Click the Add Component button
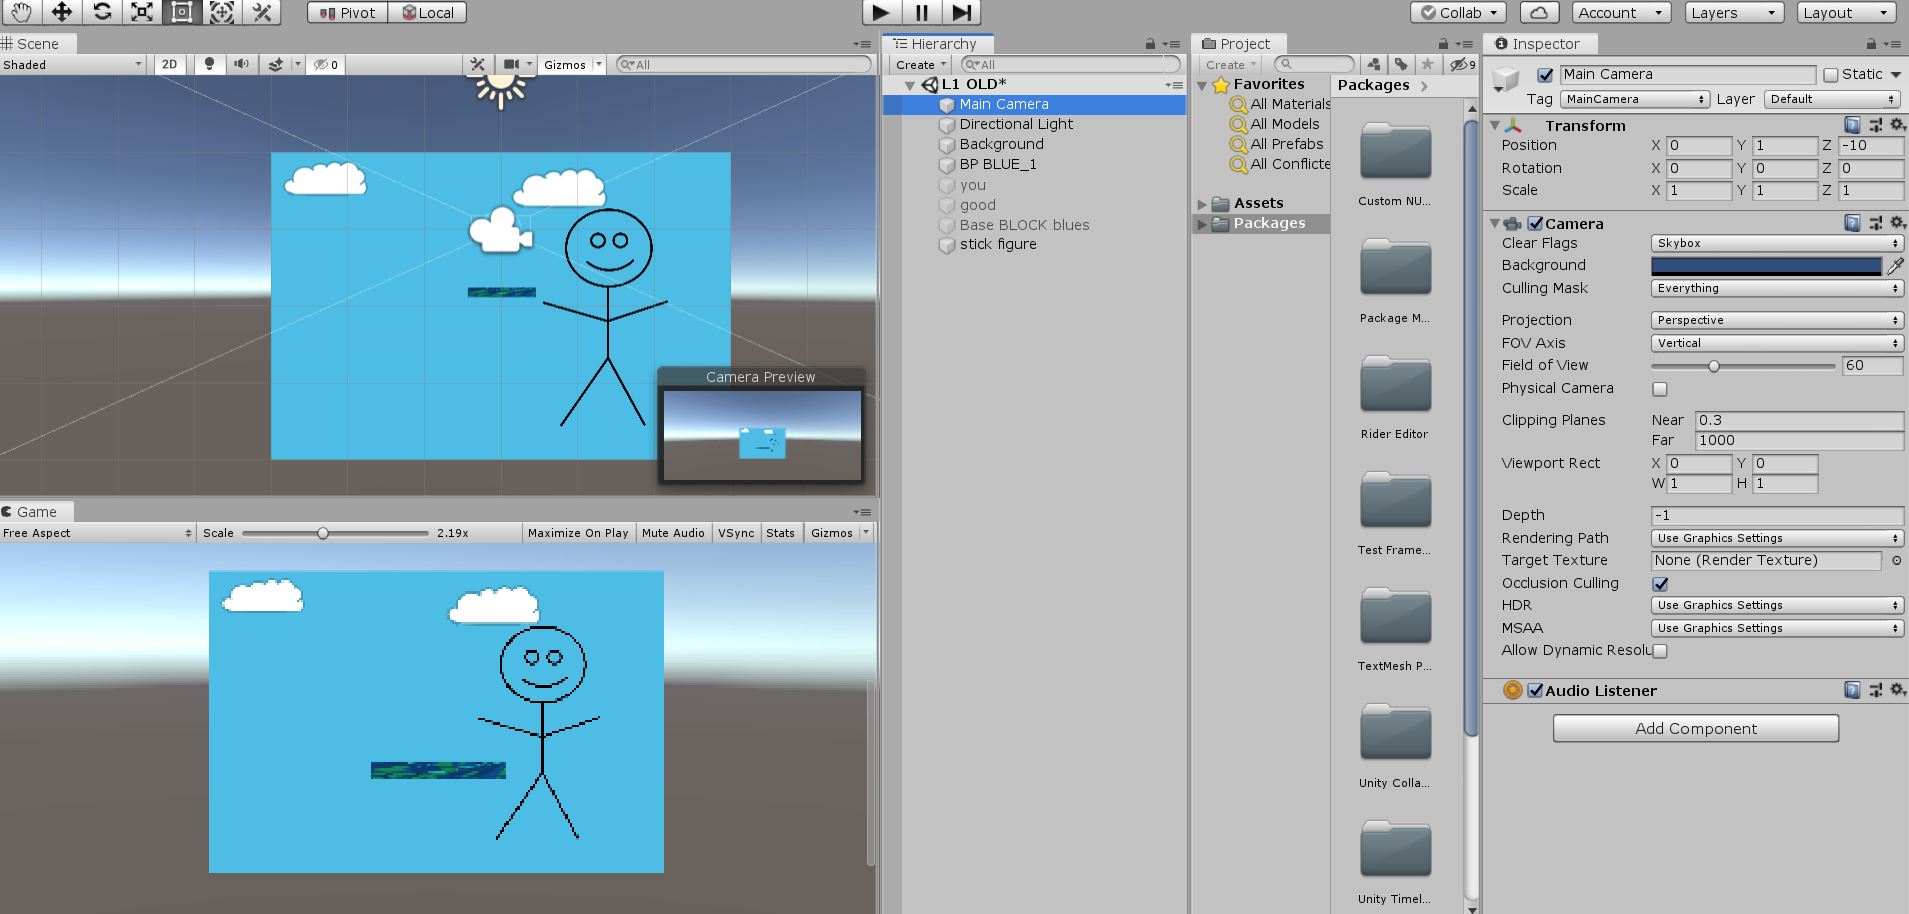 pos(1694,728)
